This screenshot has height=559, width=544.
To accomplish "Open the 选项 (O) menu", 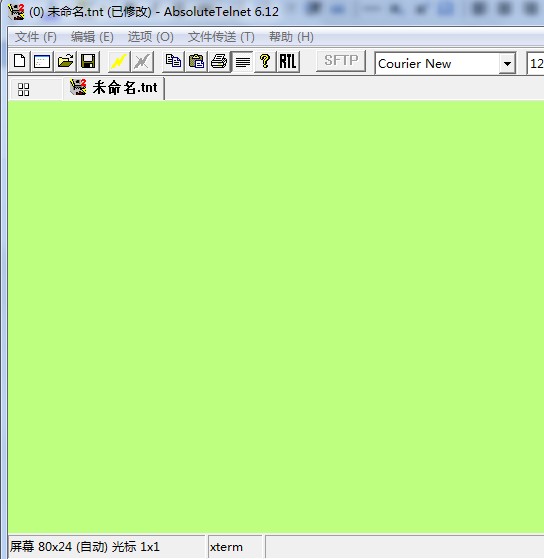I will tap(150, 37).
